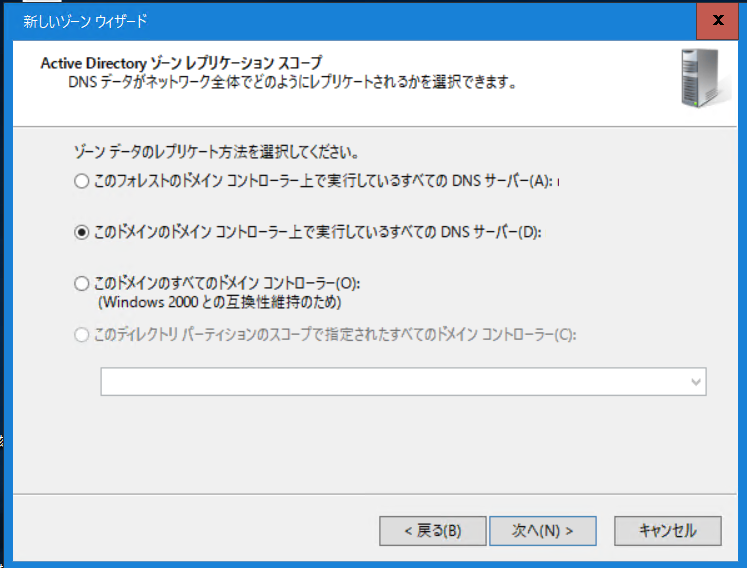This screenshot has height=568, width=747.
Task: Click the forest DNS サーバー(A) label text
Action: coord(323,181)
